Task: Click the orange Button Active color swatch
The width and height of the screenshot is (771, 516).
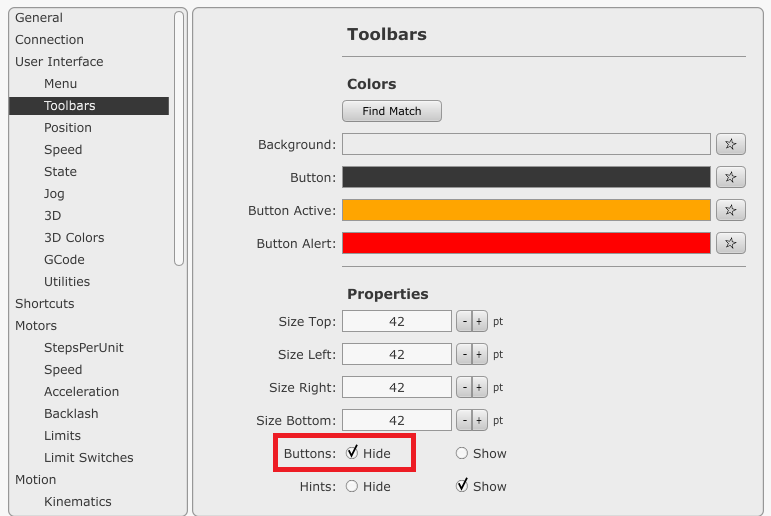Action: (x=526, y=210)
